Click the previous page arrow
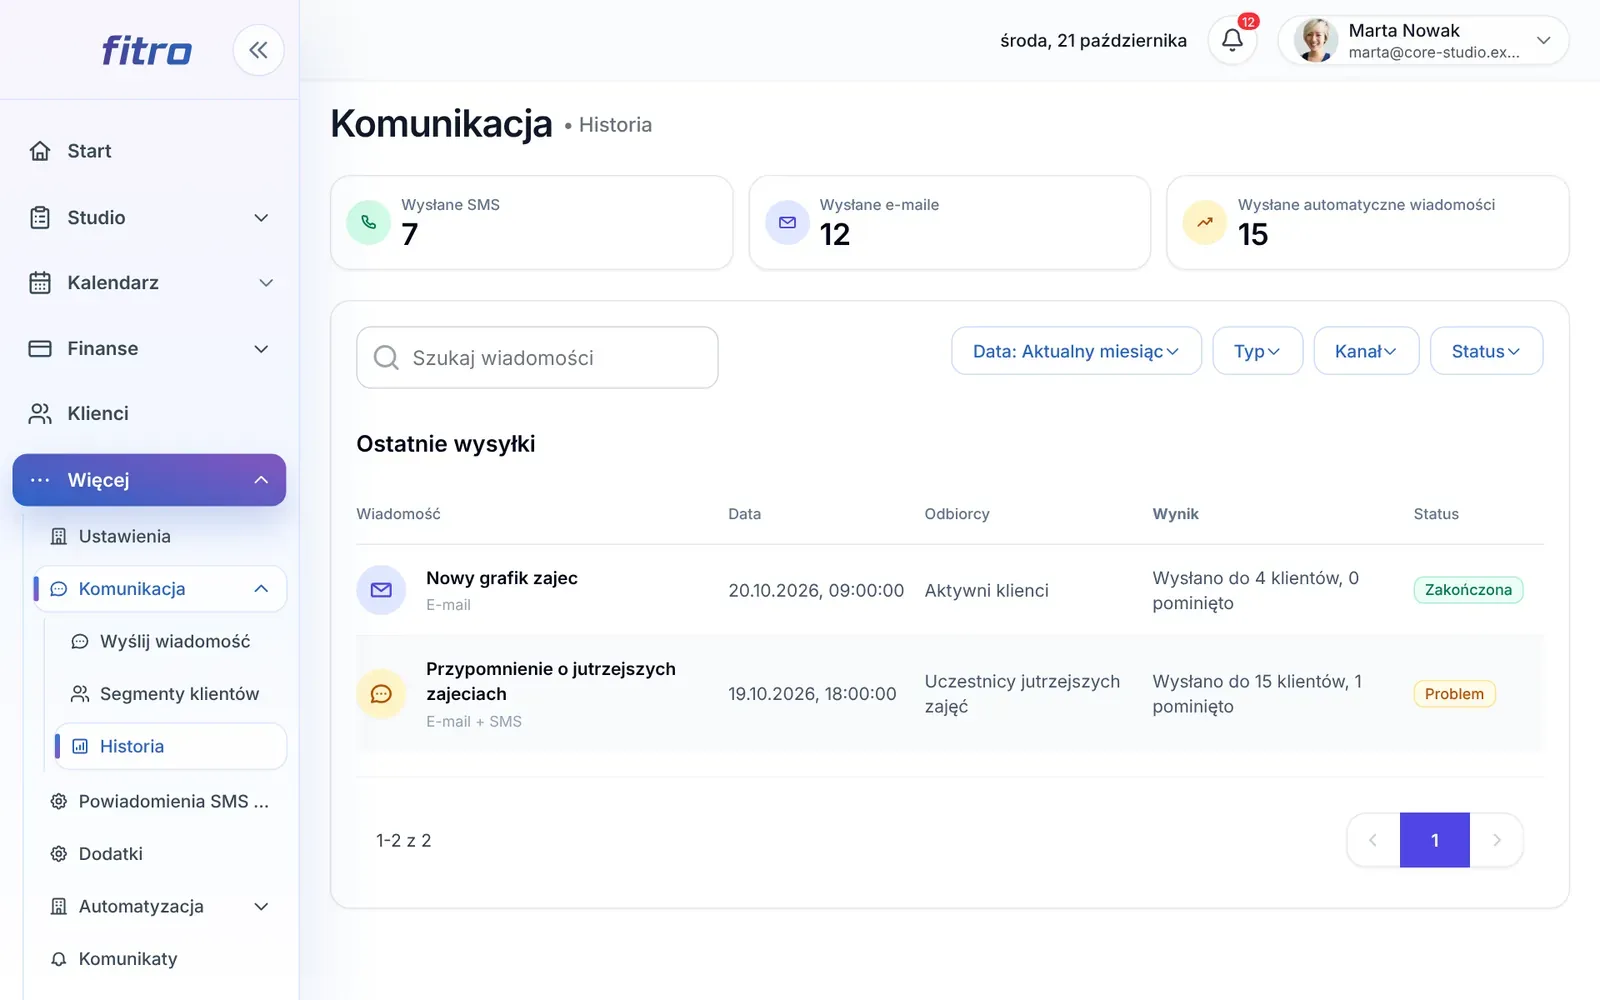 [1373, 840]
